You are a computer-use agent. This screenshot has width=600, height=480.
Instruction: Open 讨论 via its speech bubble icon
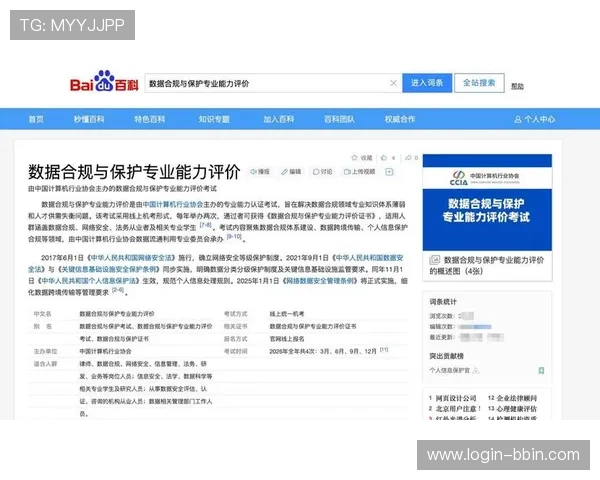(x=316, y=172)
